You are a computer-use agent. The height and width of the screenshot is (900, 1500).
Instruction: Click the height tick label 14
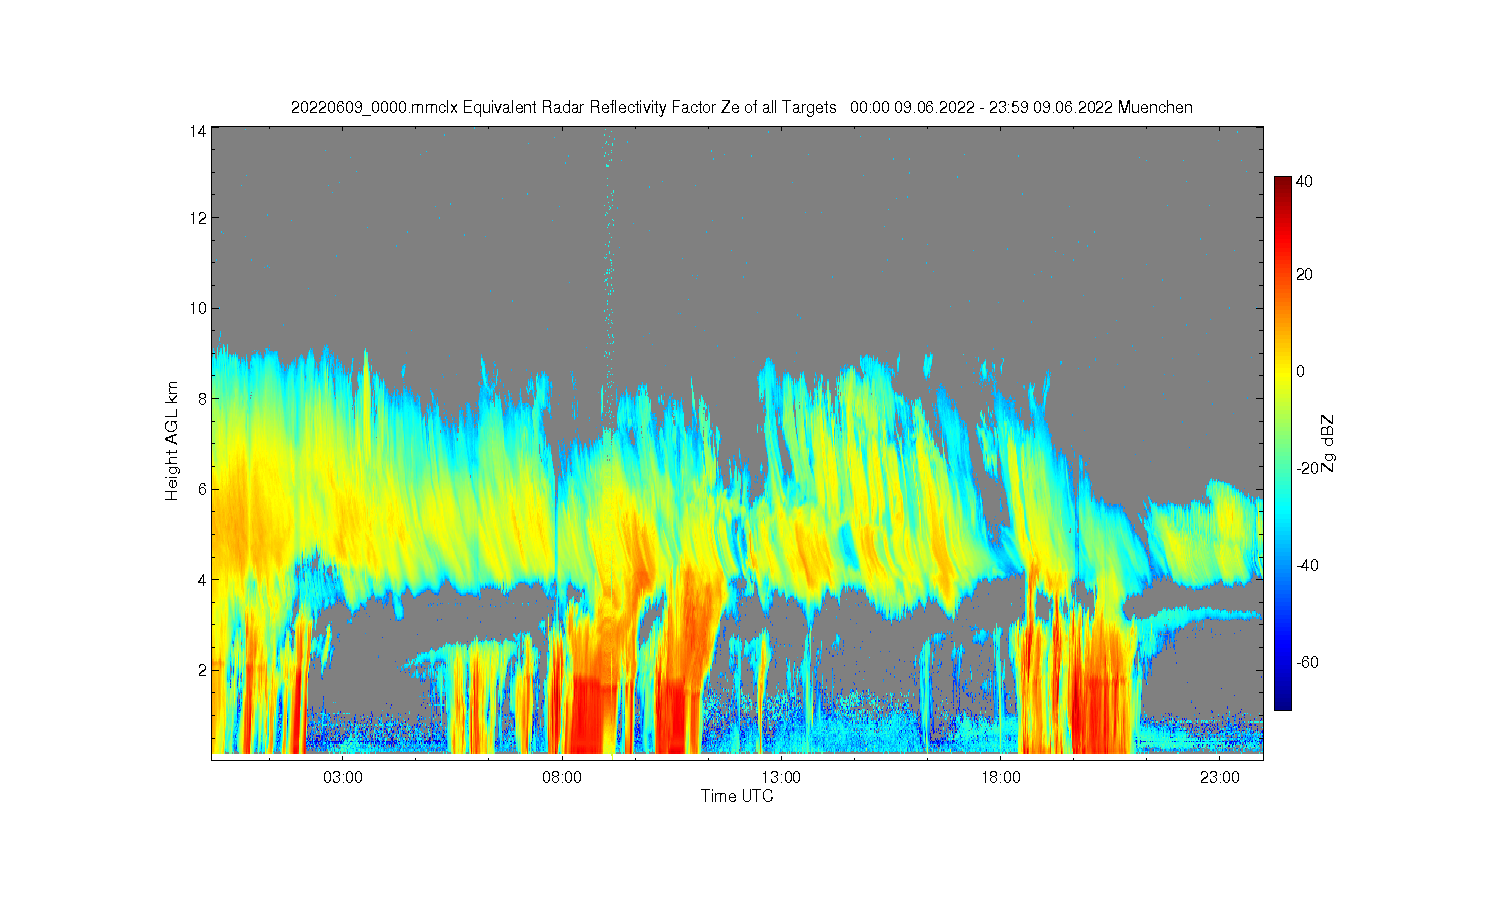(198, 131)
